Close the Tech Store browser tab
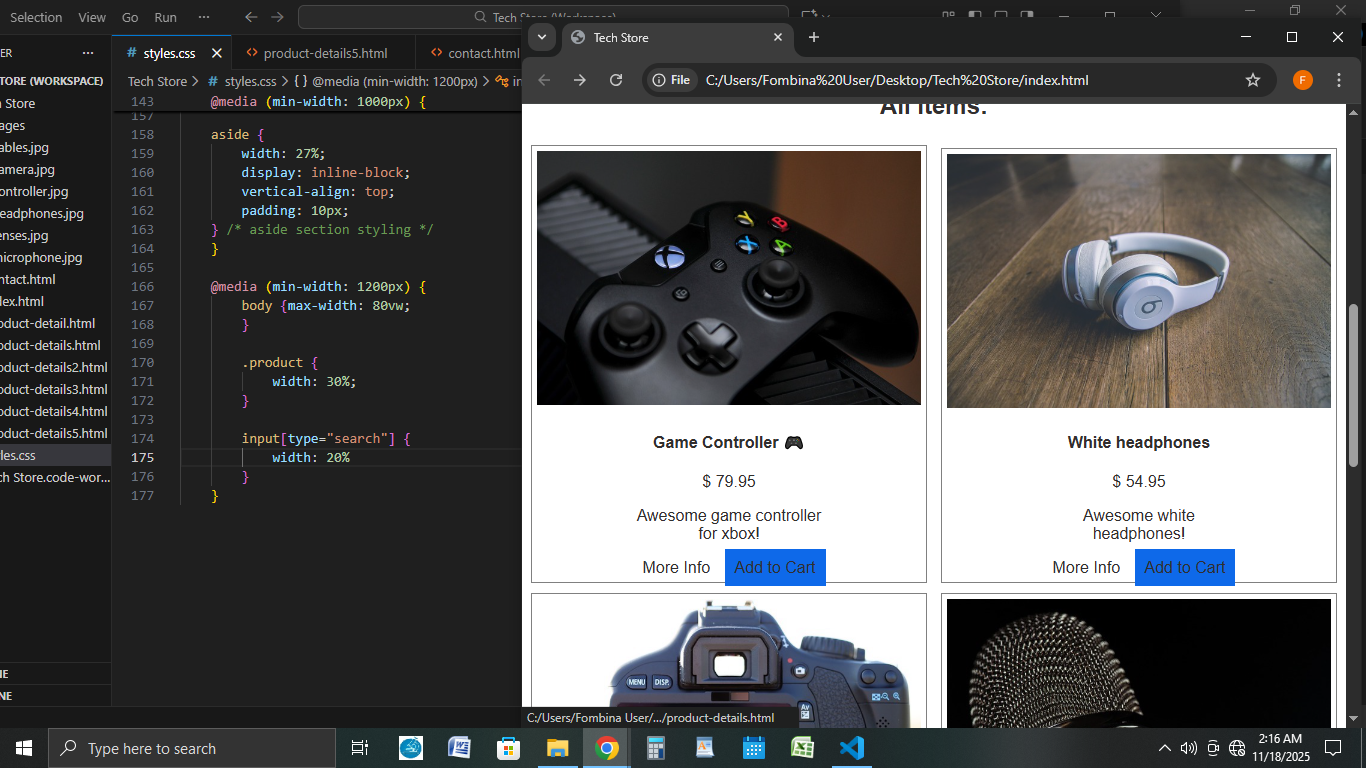The height and width of the screenshot is (768, 1366). tap(778, 37)
